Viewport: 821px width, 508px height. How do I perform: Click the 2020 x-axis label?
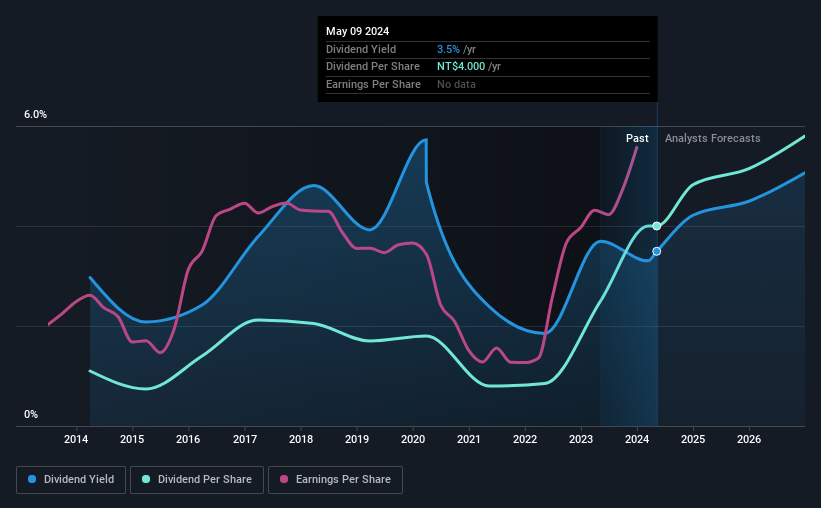coord(413,439)
